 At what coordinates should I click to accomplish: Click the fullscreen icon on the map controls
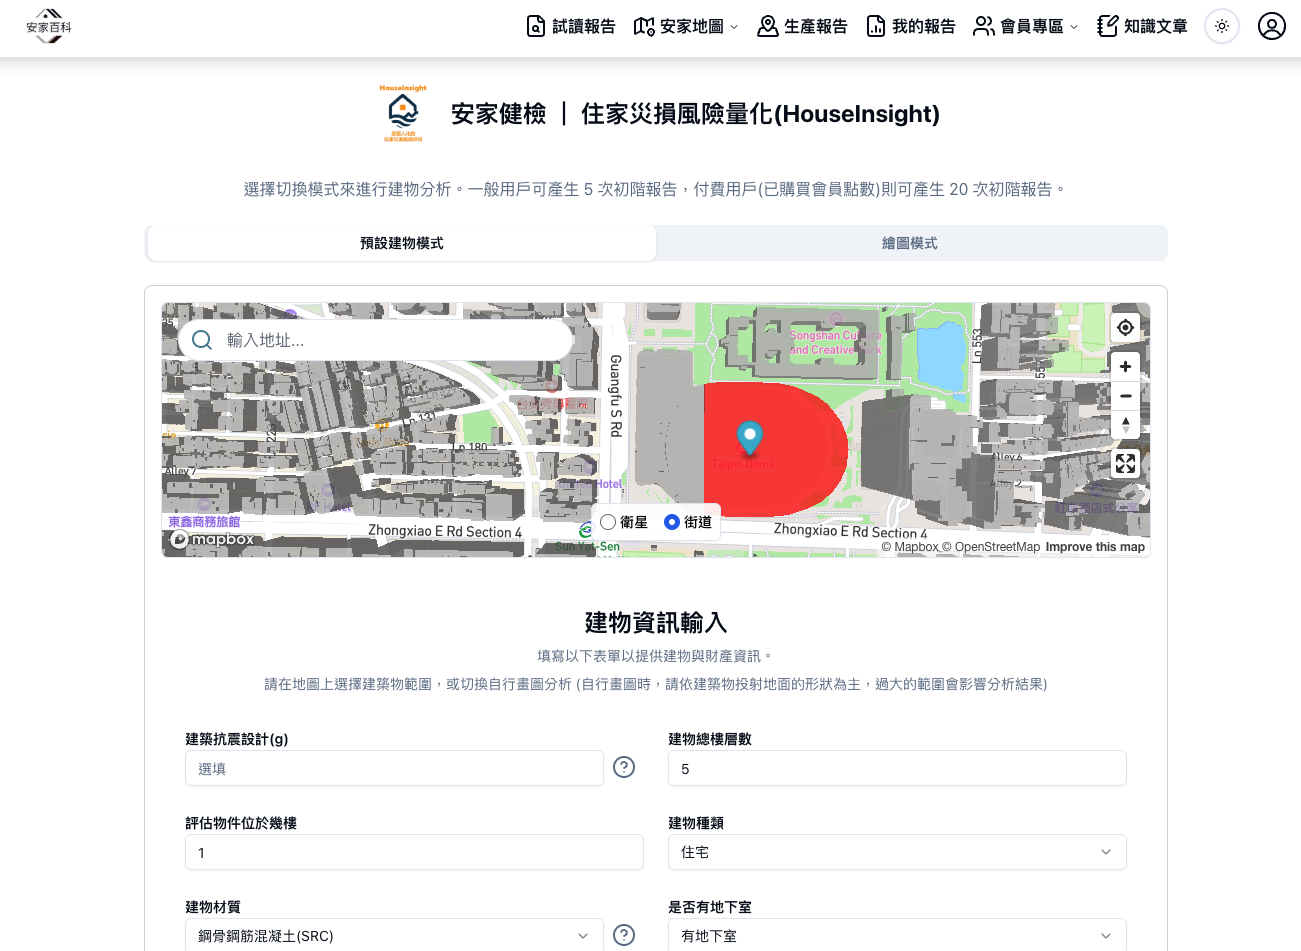(x=1125, y=463)
